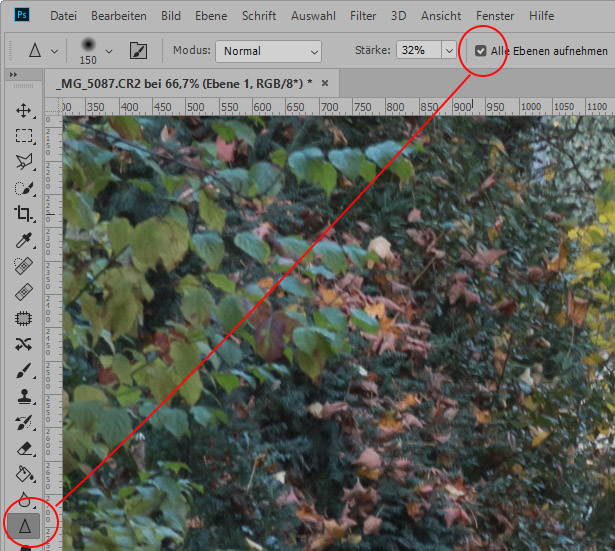Select the Eraser tool

pyautogui.click(x=24, y=448)
